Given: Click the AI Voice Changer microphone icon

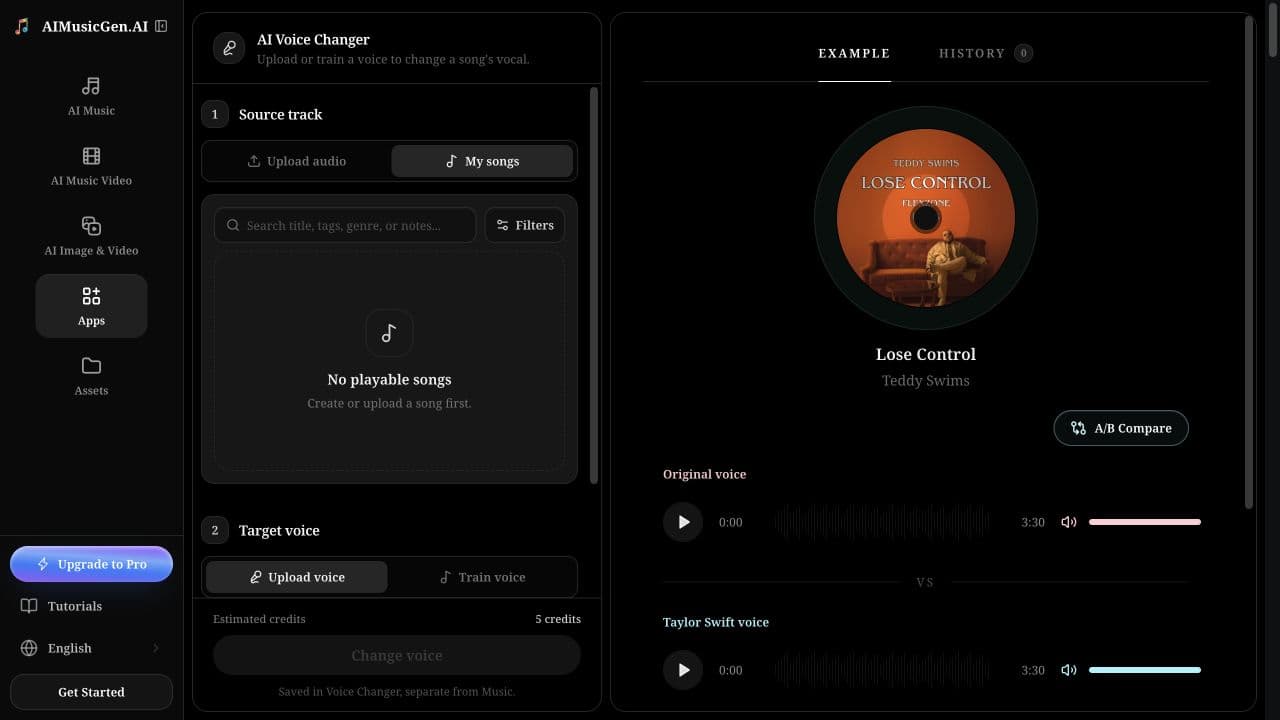Looking at the screenshot, I should tap(229, 48).
